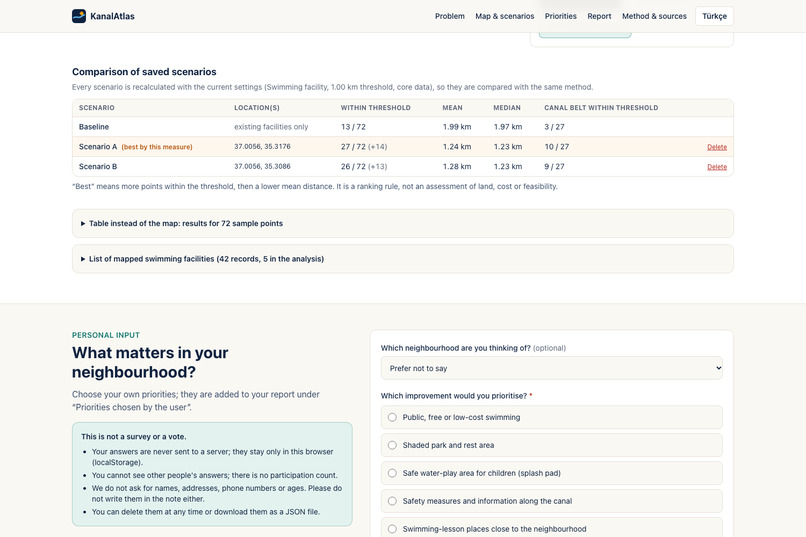
Task: Click the '1.99 km' mean value
Action: click(x=457, y=127)
